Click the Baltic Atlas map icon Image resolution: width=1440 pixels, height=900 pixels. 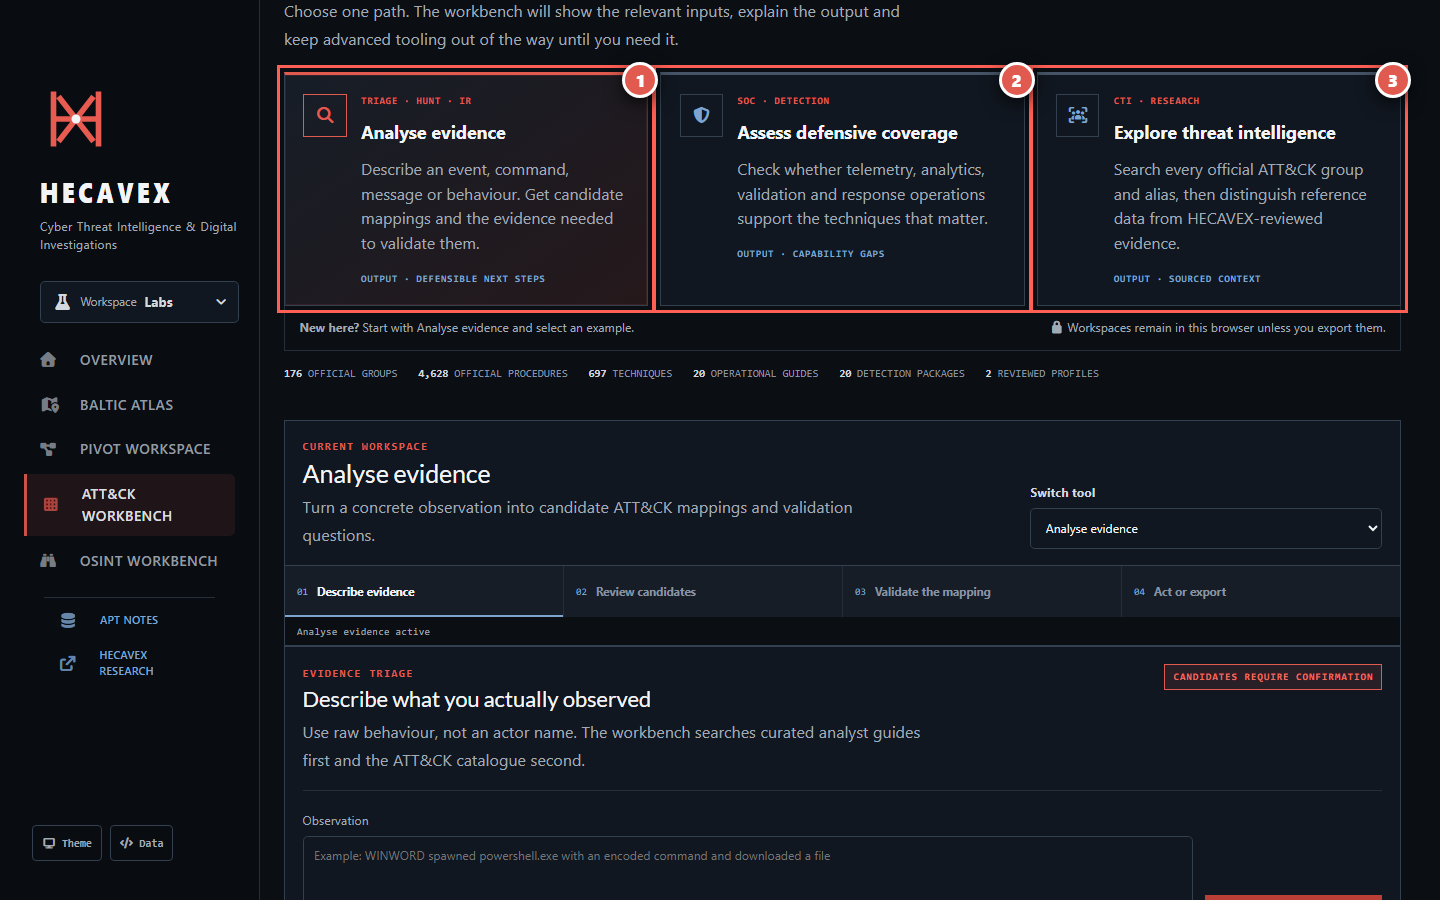coord(50,405)
